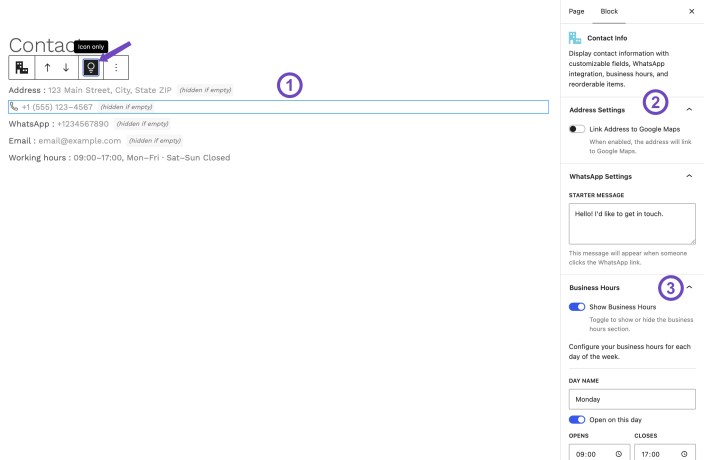Screen dimensions: 704x460
Task: Click the clock icon in Closes field
Action: coord(684,454)
